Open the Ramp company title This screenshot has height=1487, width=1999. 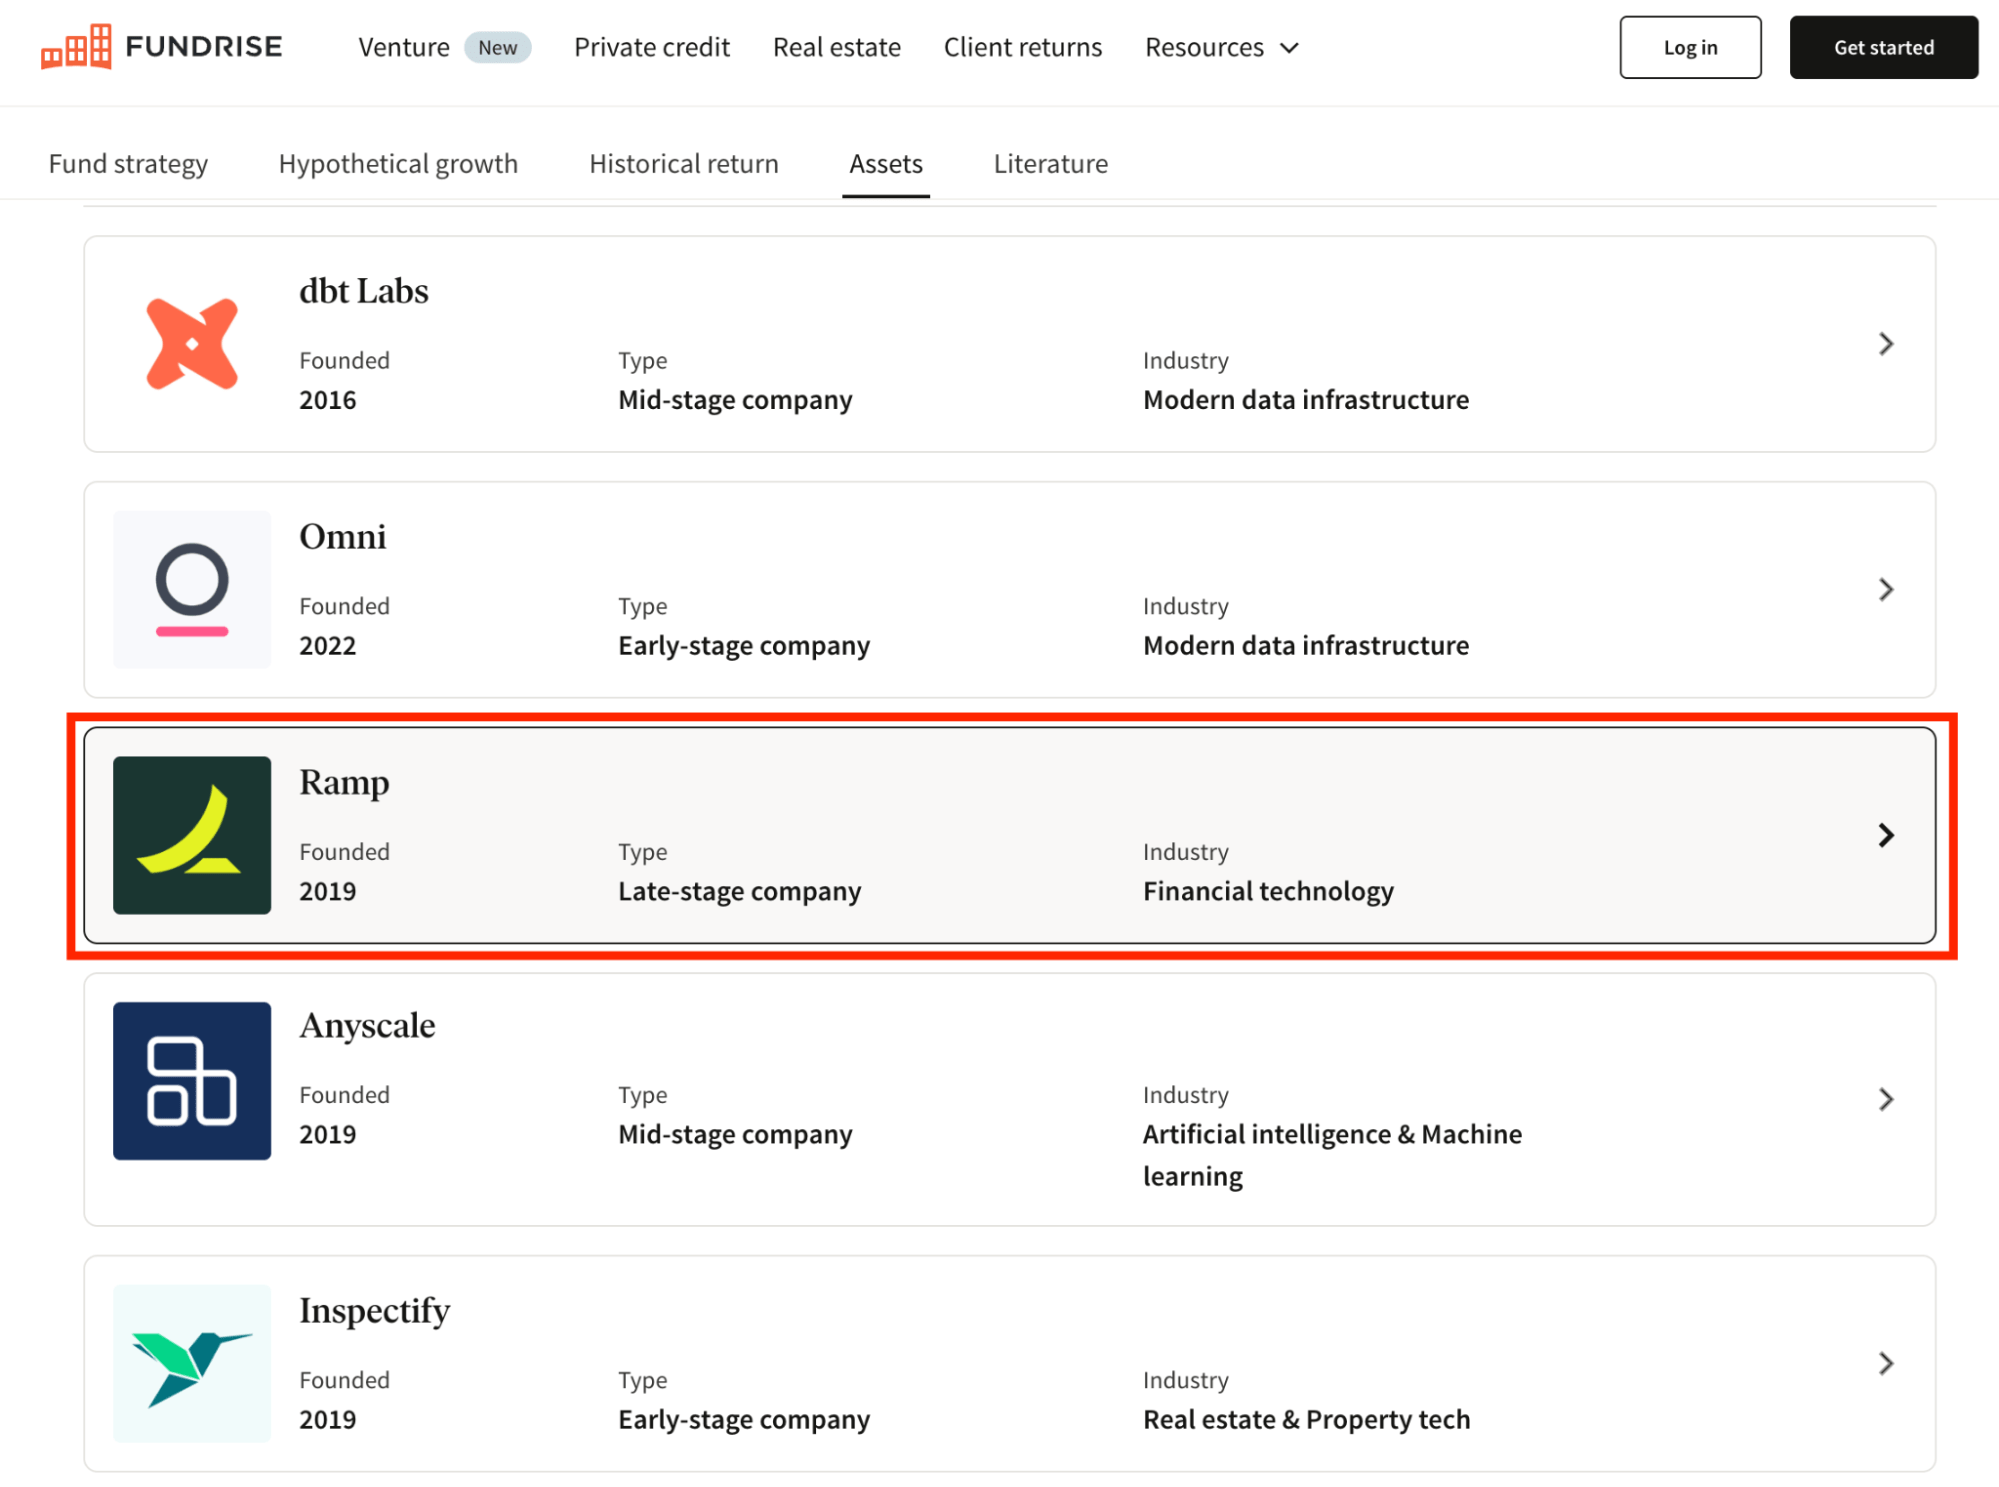click(344, 782)
